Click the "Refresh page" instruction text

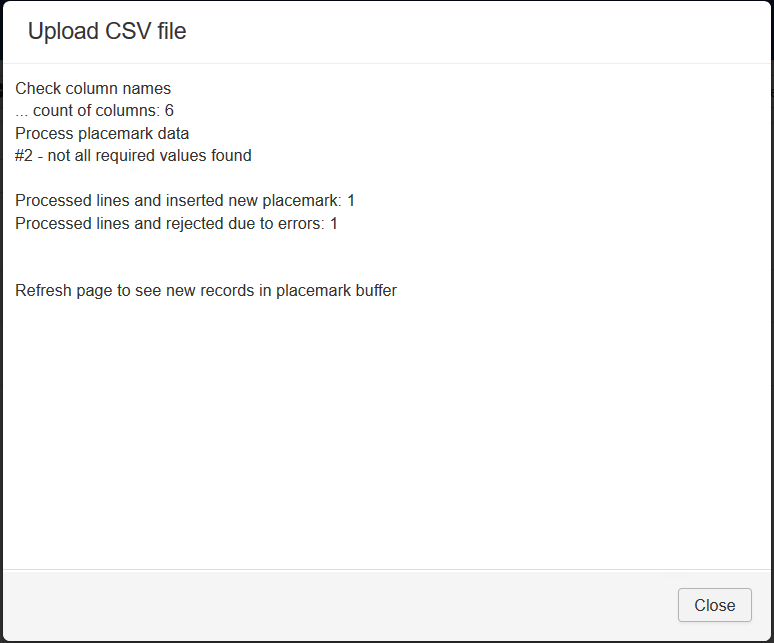pyautogui.click(x=206, y=291)
